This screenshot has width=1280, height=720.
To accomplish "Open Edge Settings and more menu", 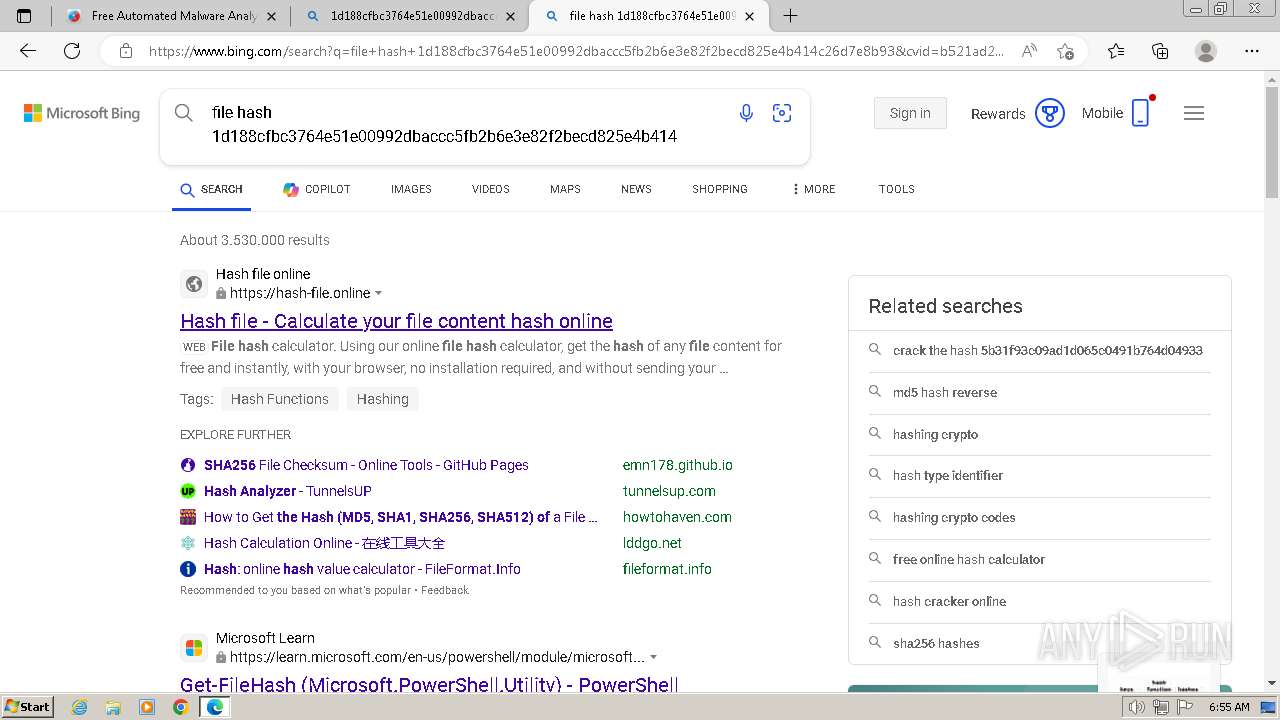I will [1252, 51].
